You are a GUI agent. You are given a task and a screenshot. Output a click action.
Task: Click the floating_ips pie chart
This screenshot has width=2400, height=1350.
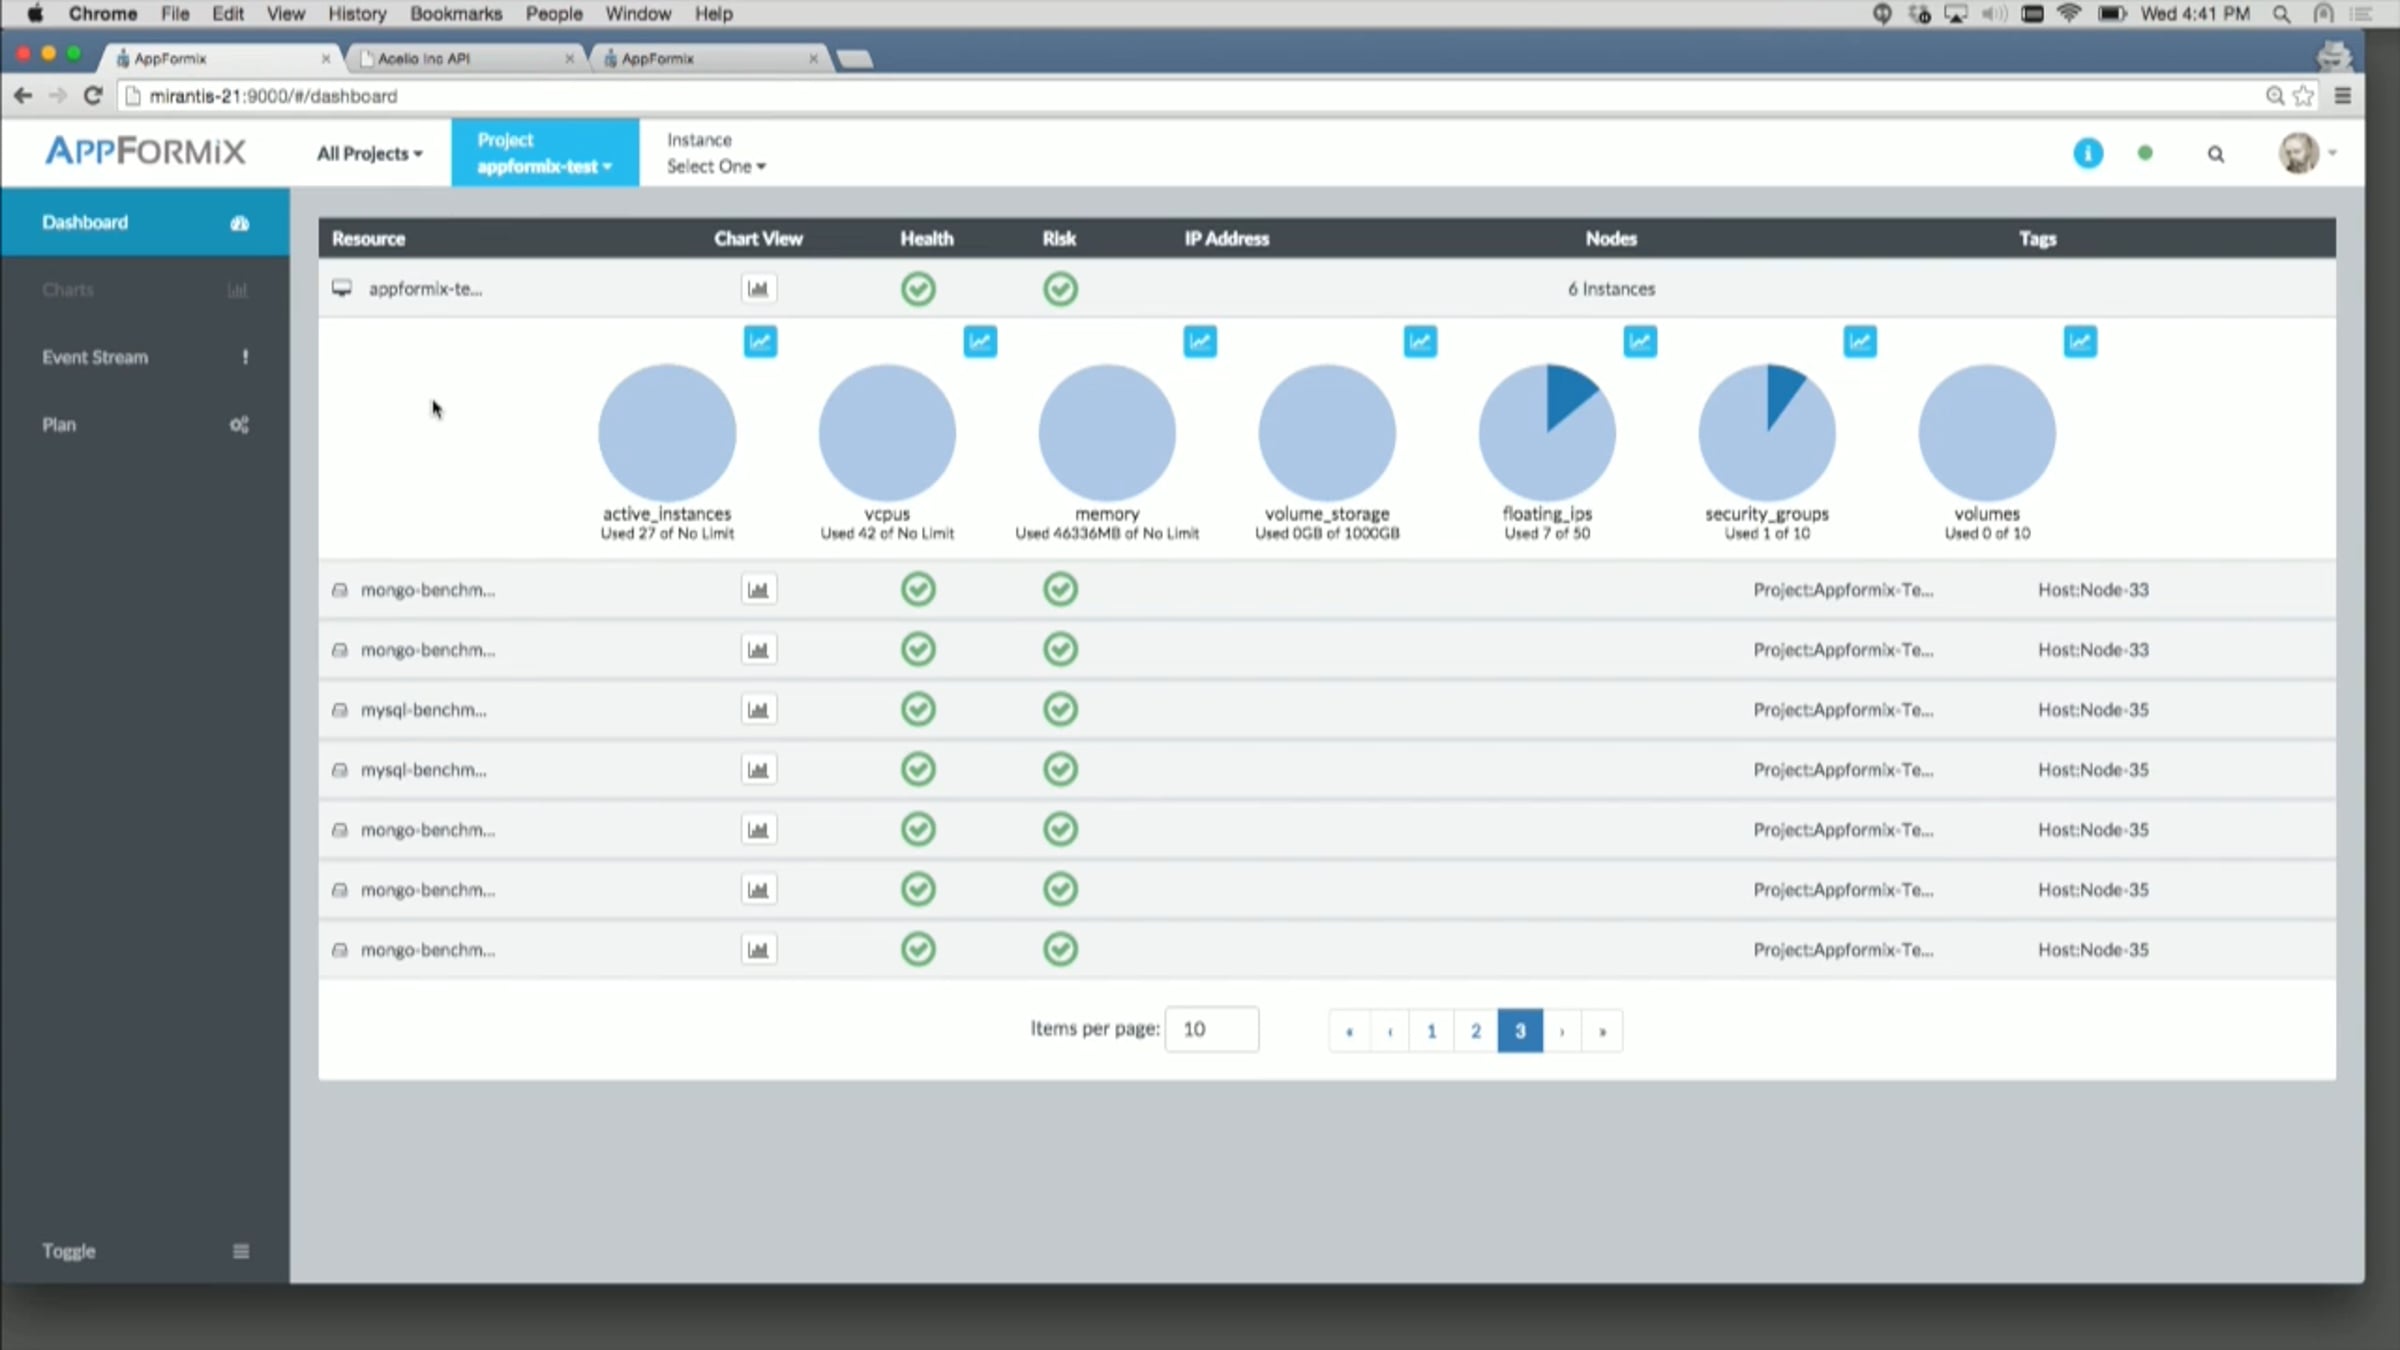point(1547,432)
